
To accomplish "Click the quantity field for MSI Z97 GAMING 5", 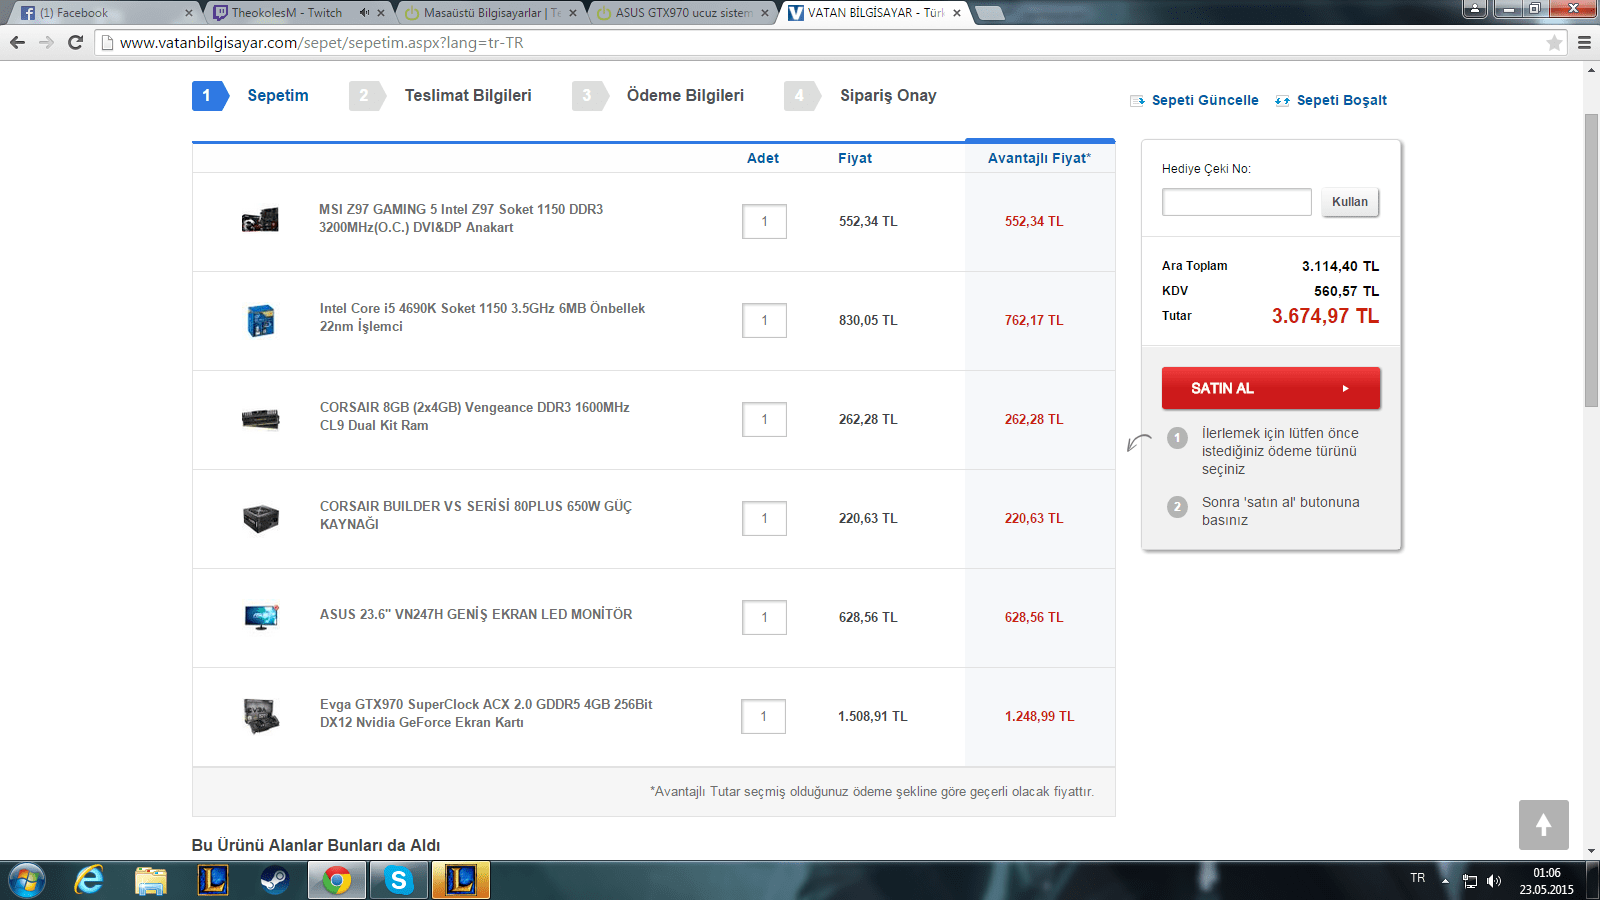I will click(x=764, y=221).
